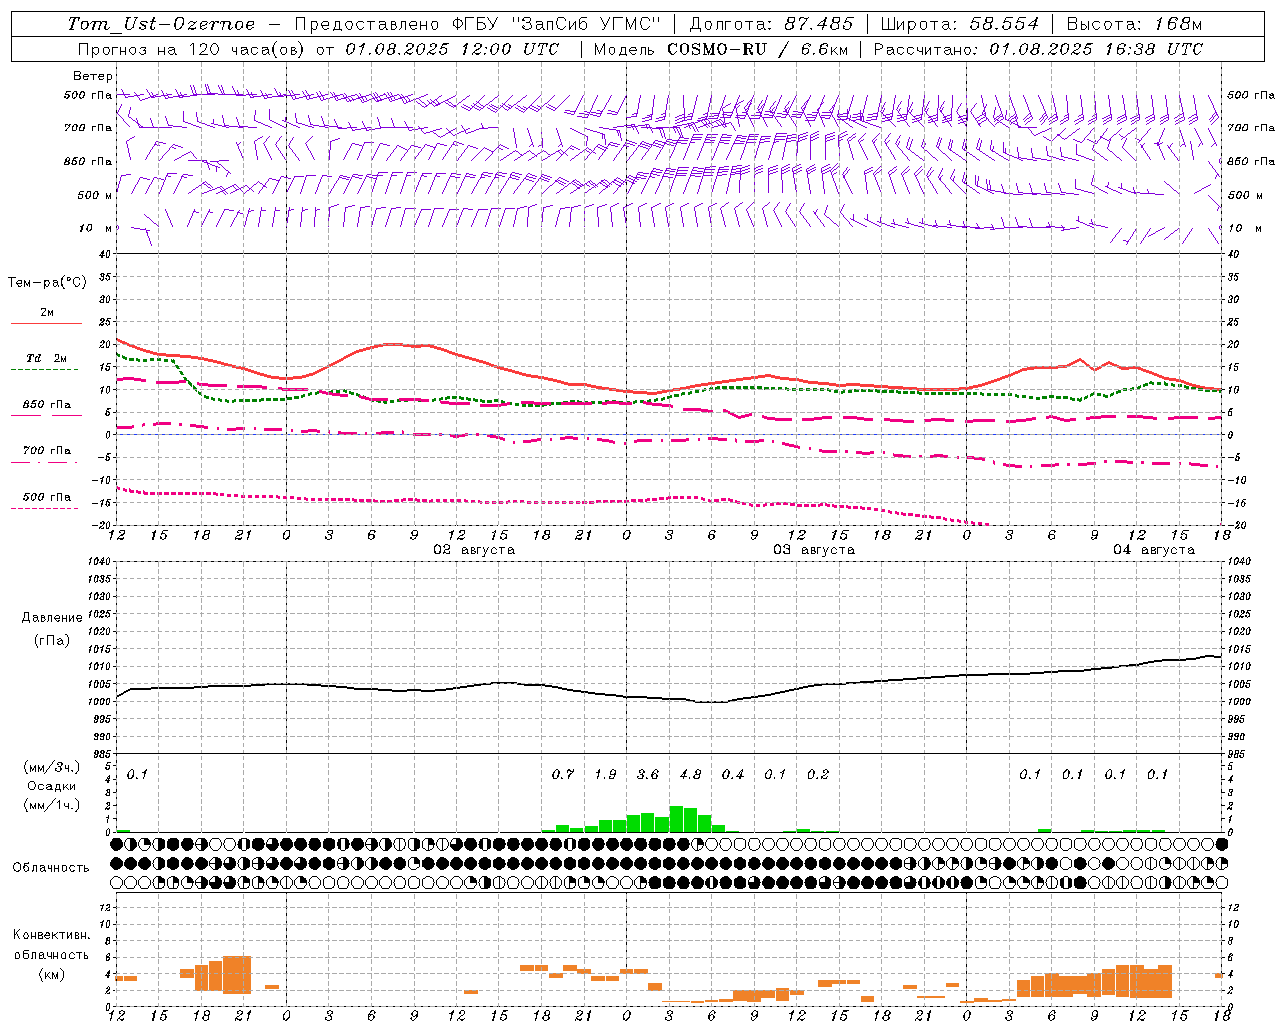
Task: Click the station name Tom_Ust-Ozernoe
Action: tap(161, 24)
